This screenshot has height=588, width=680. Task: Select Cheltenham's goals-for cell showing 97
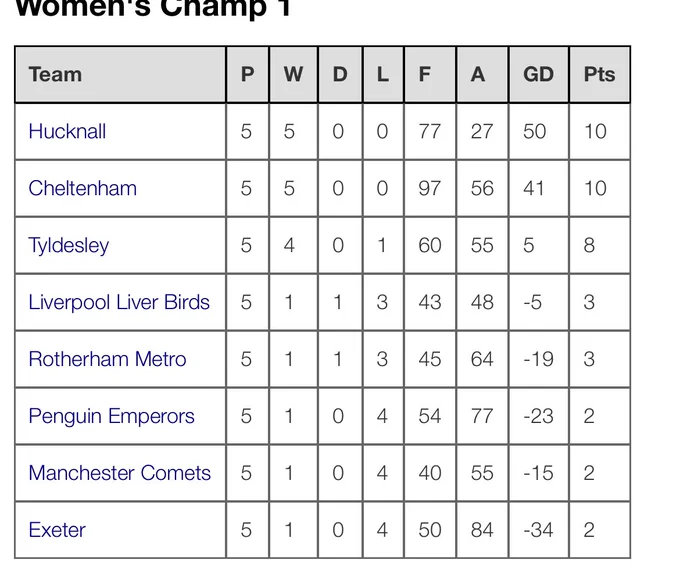pos(430,188)
